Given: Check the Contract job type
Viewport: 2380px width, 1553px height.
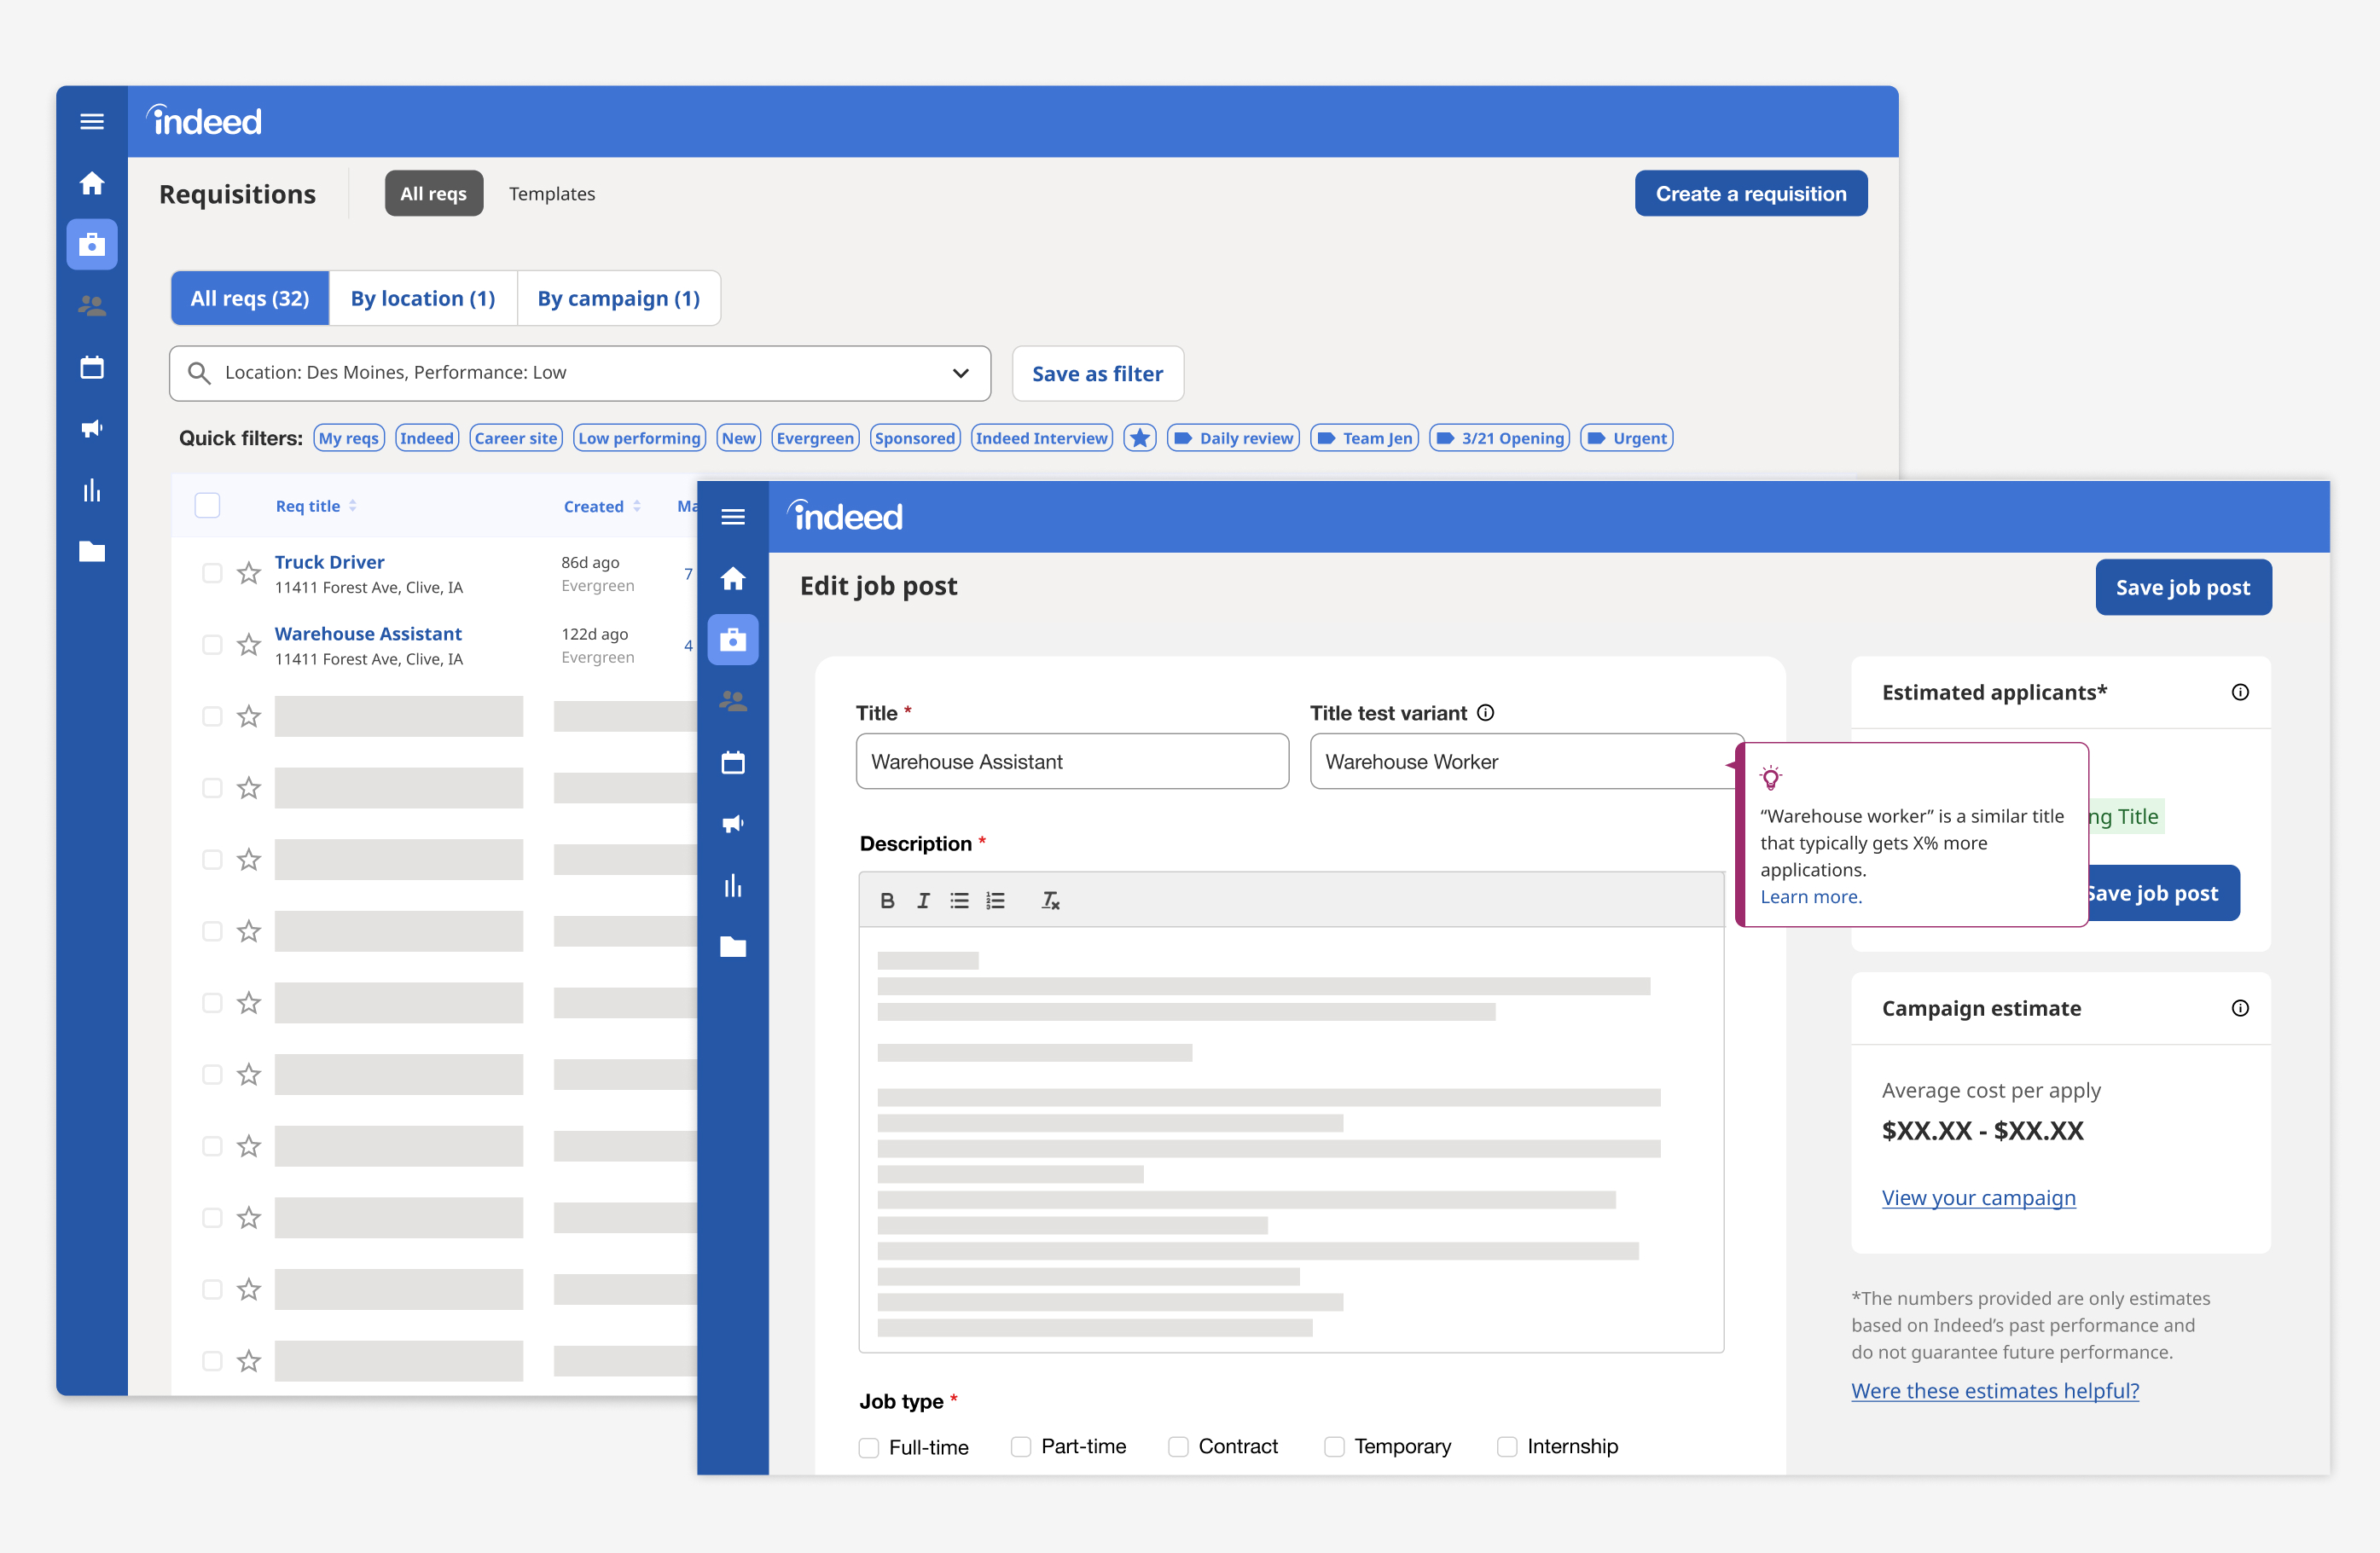Looking at the screenshot, I should (x=1179, y=1447).
